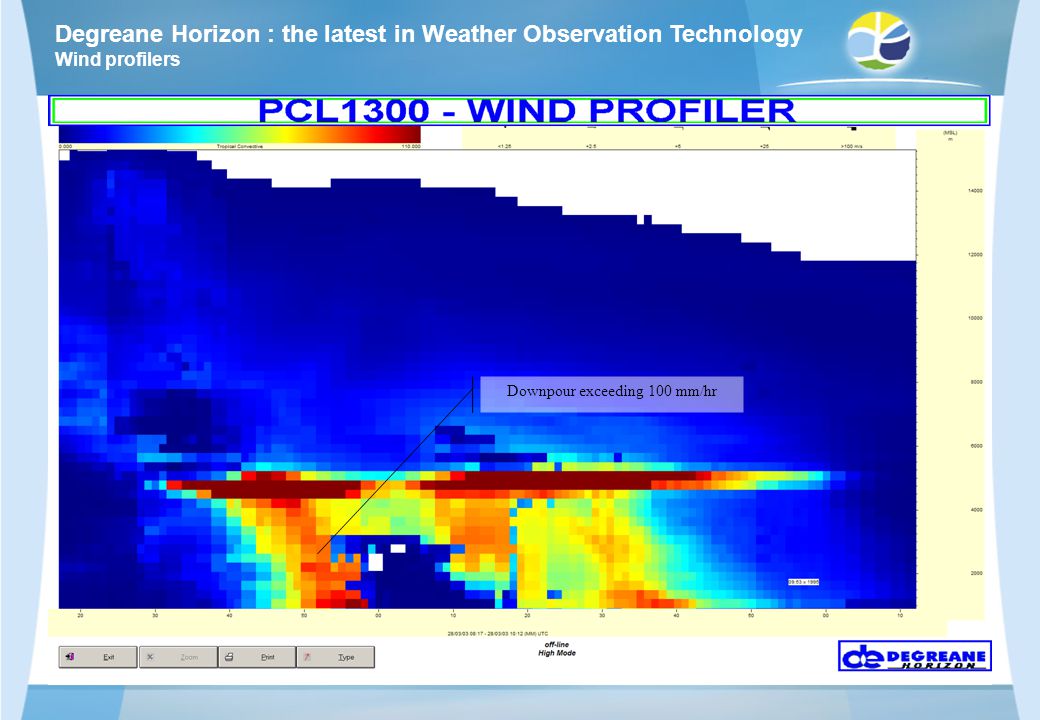
Task: Click the UTC date range under the chart
Action: pyautogui.click(x=497, y=634)
